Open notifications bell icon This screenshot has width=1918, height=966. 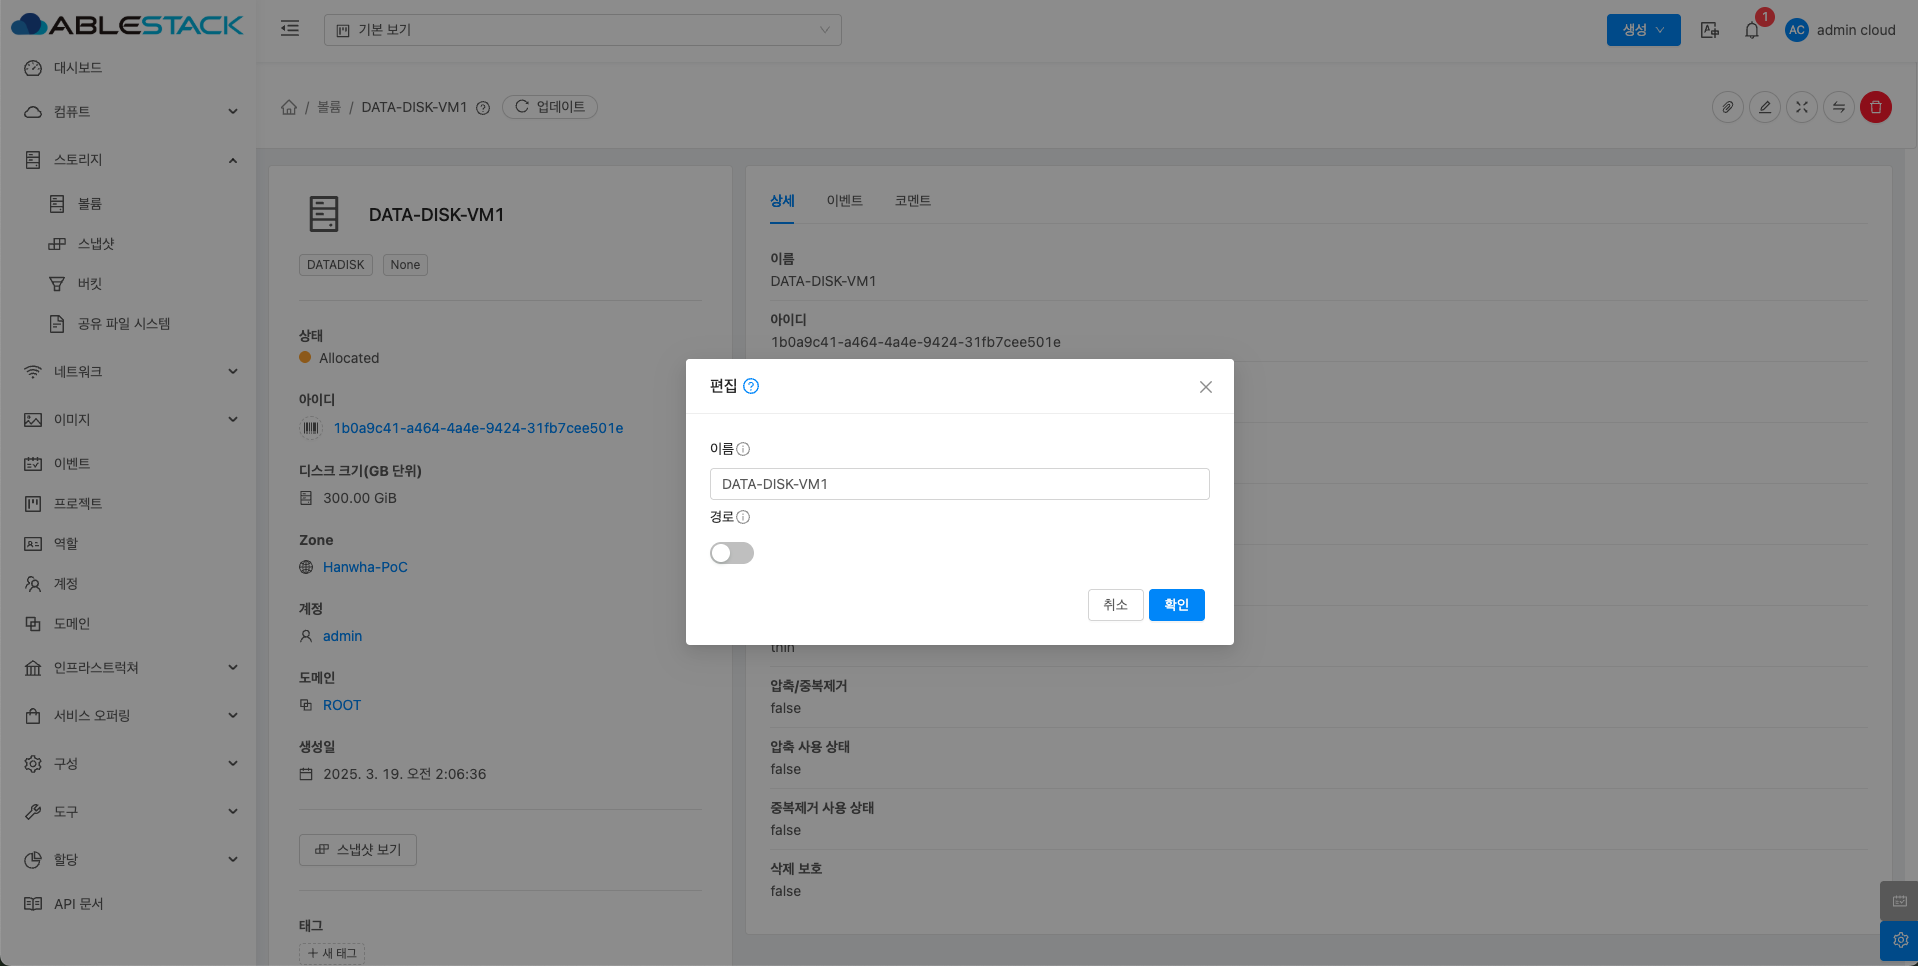(x=1752, y=30)
